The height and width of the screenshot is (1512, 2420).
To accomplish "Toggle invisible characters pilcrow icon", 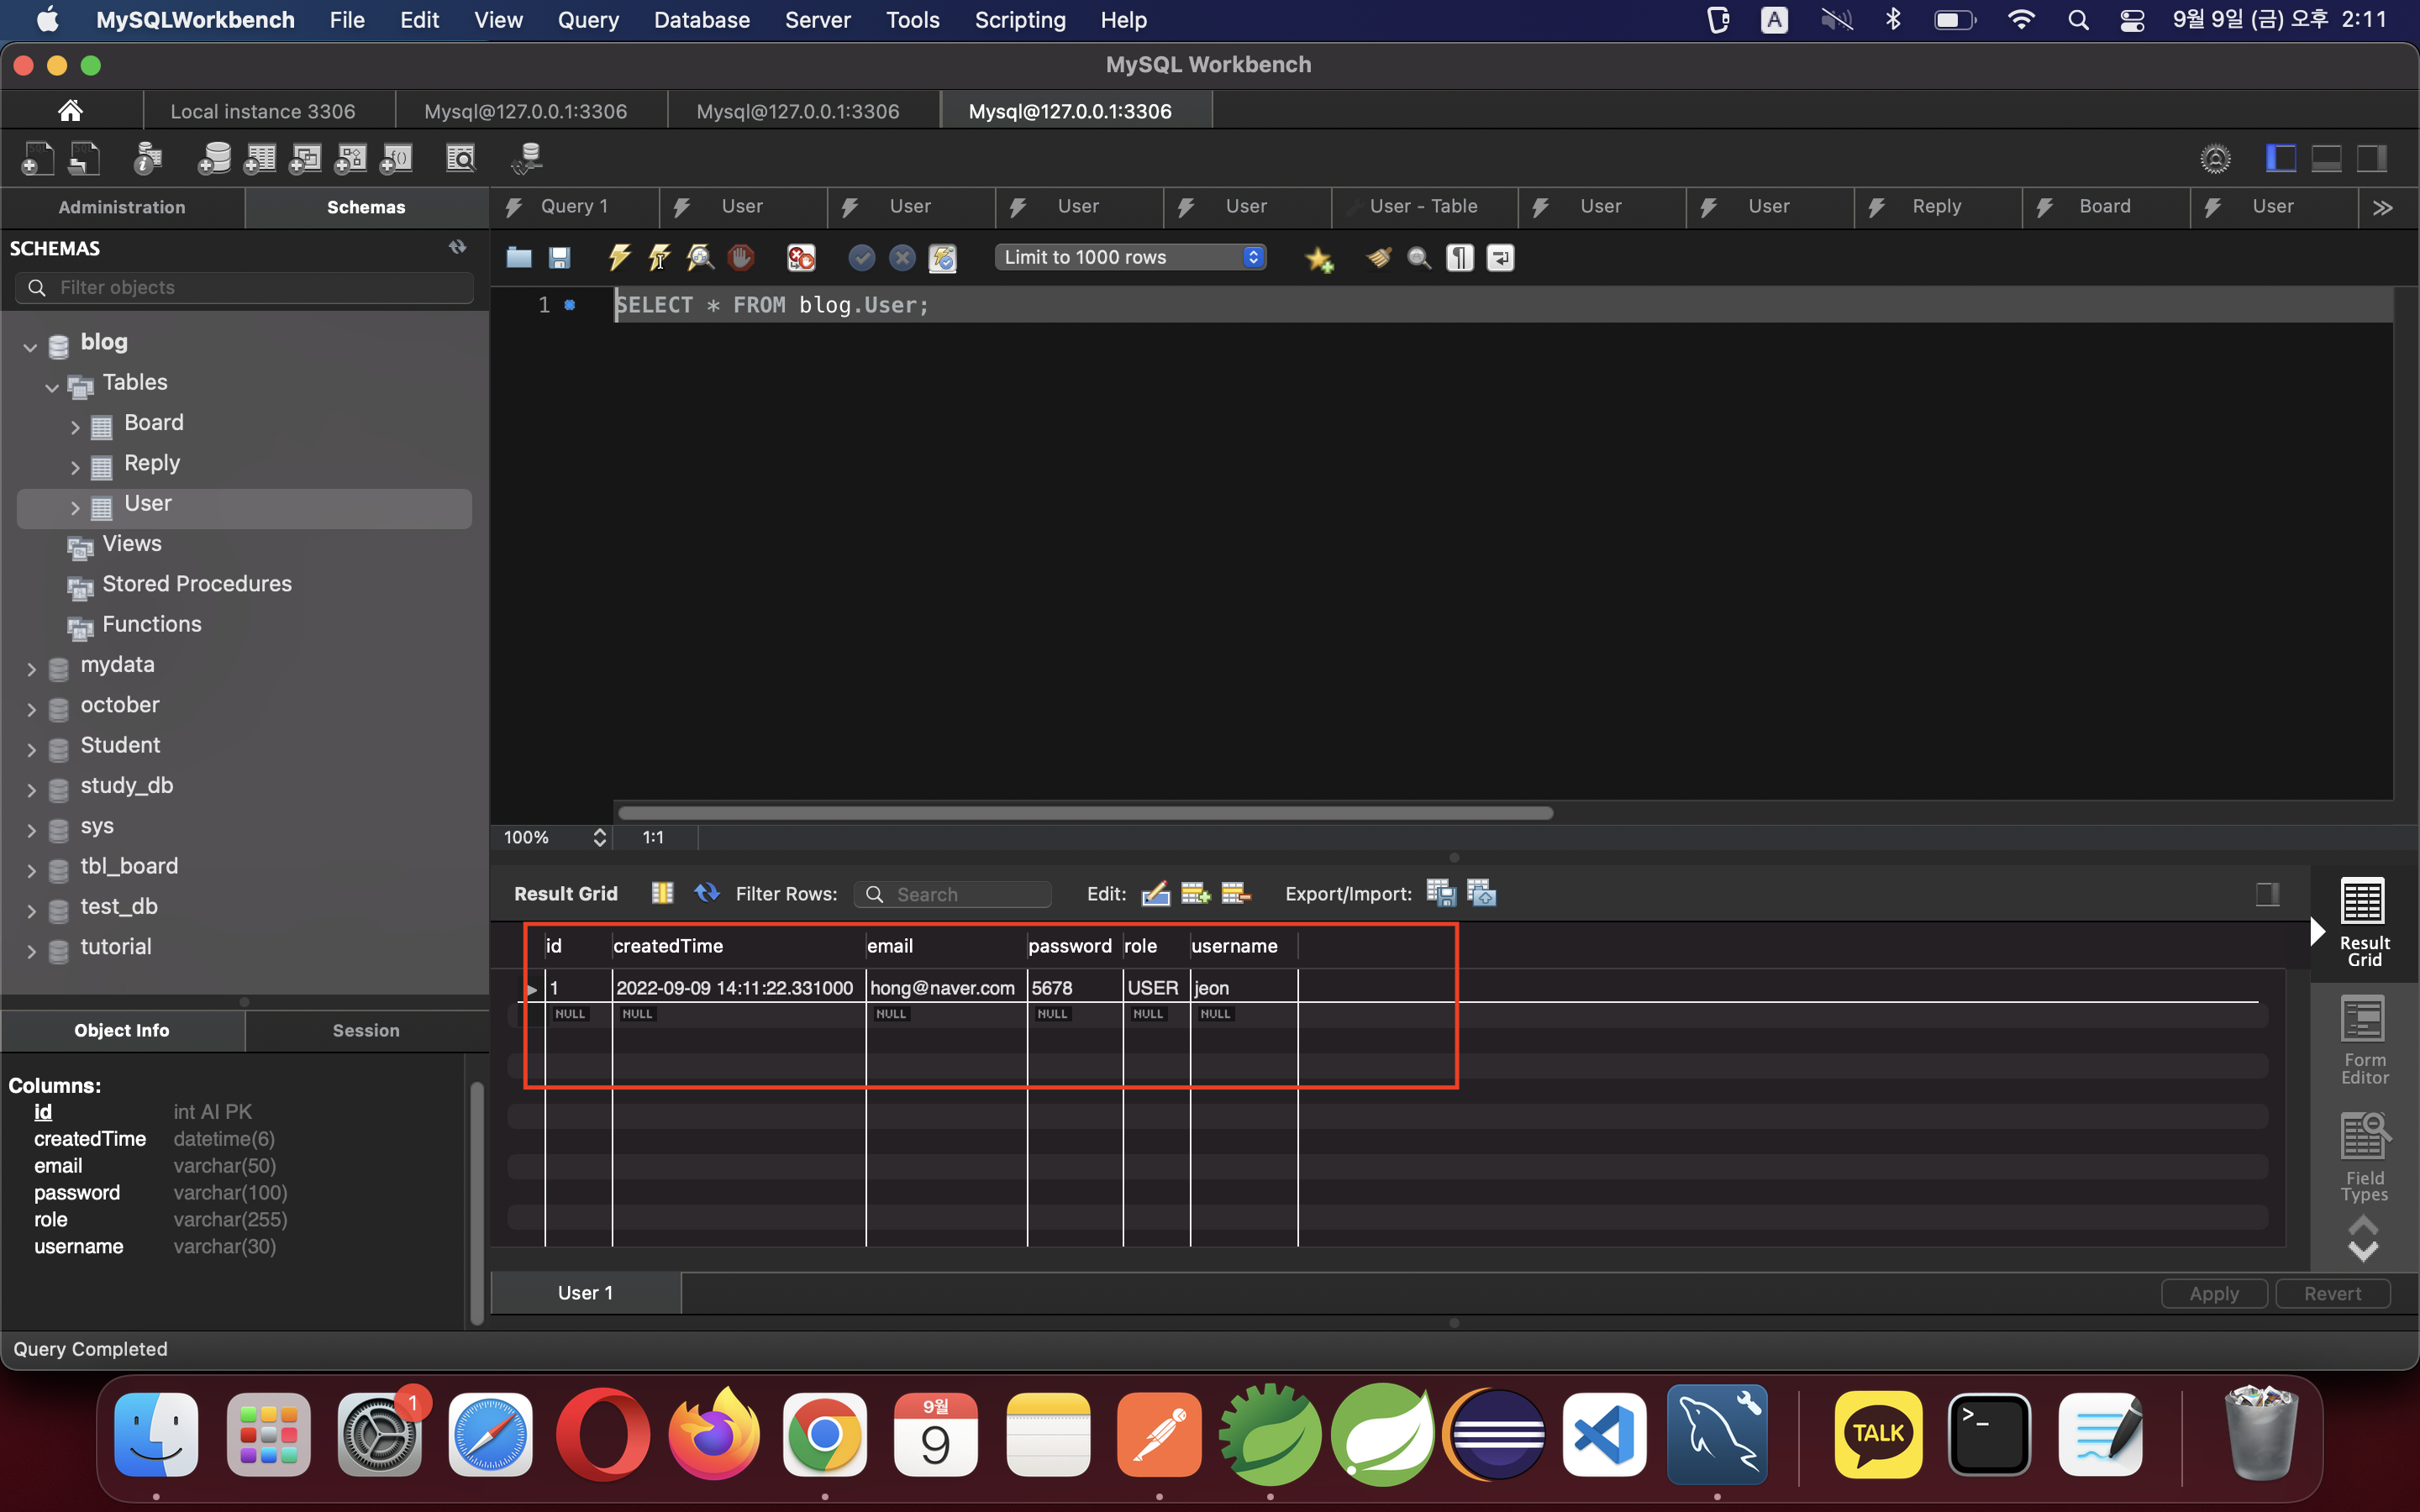I will pos(1460,258).
